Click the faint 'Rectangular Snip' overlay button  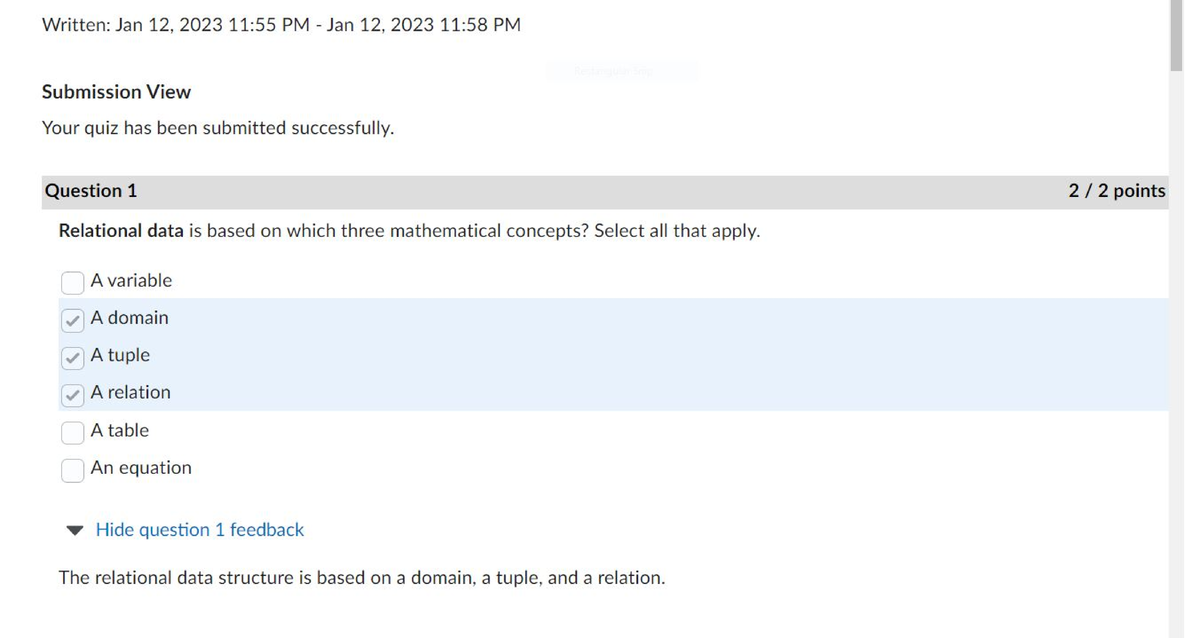click(622, 70)
